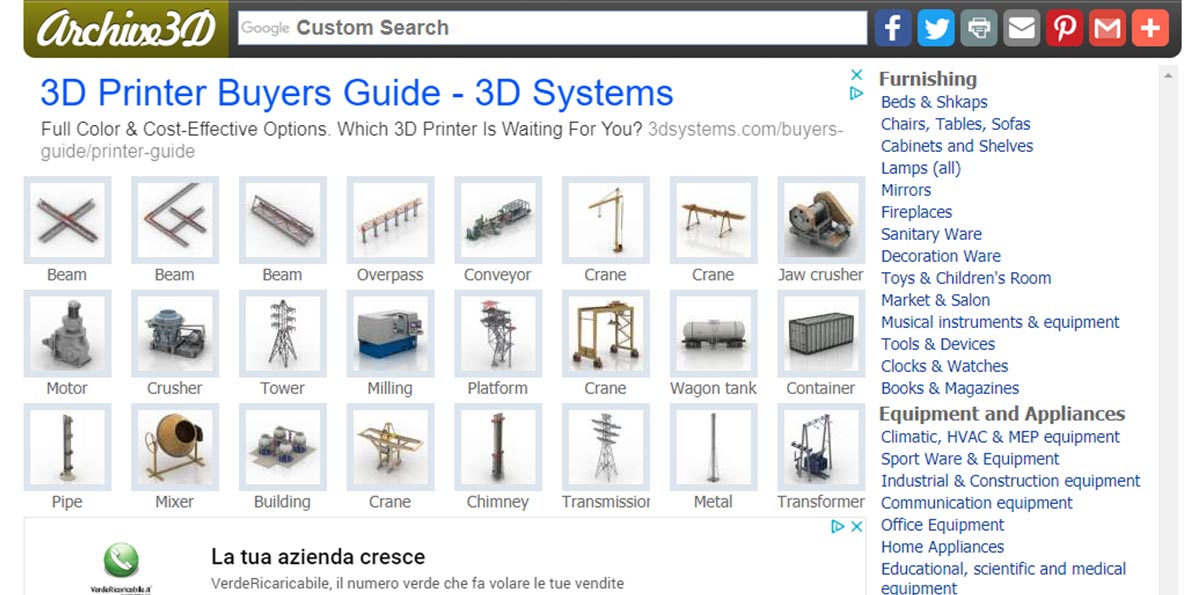
Task: Open the Jaw crusher model thumbnail
Action: tap(820, 220)
